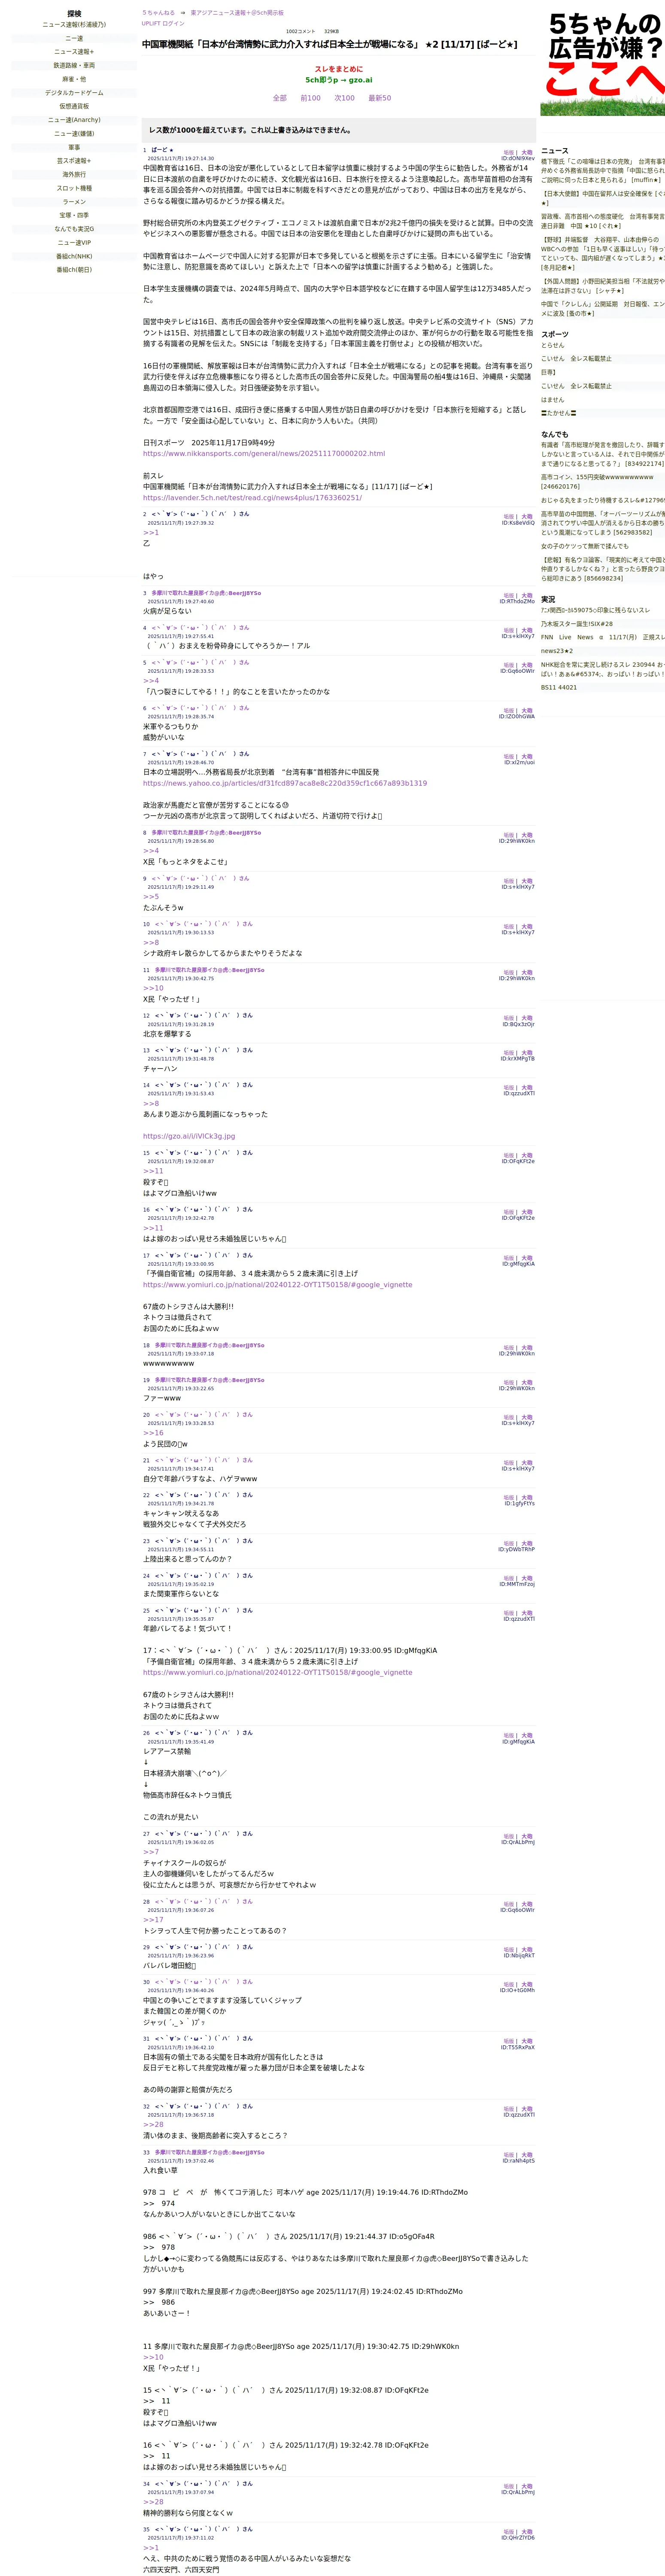Open the ニュー速 board in the sidebar
Screen dimensions: 665x2576
point(74,38)
